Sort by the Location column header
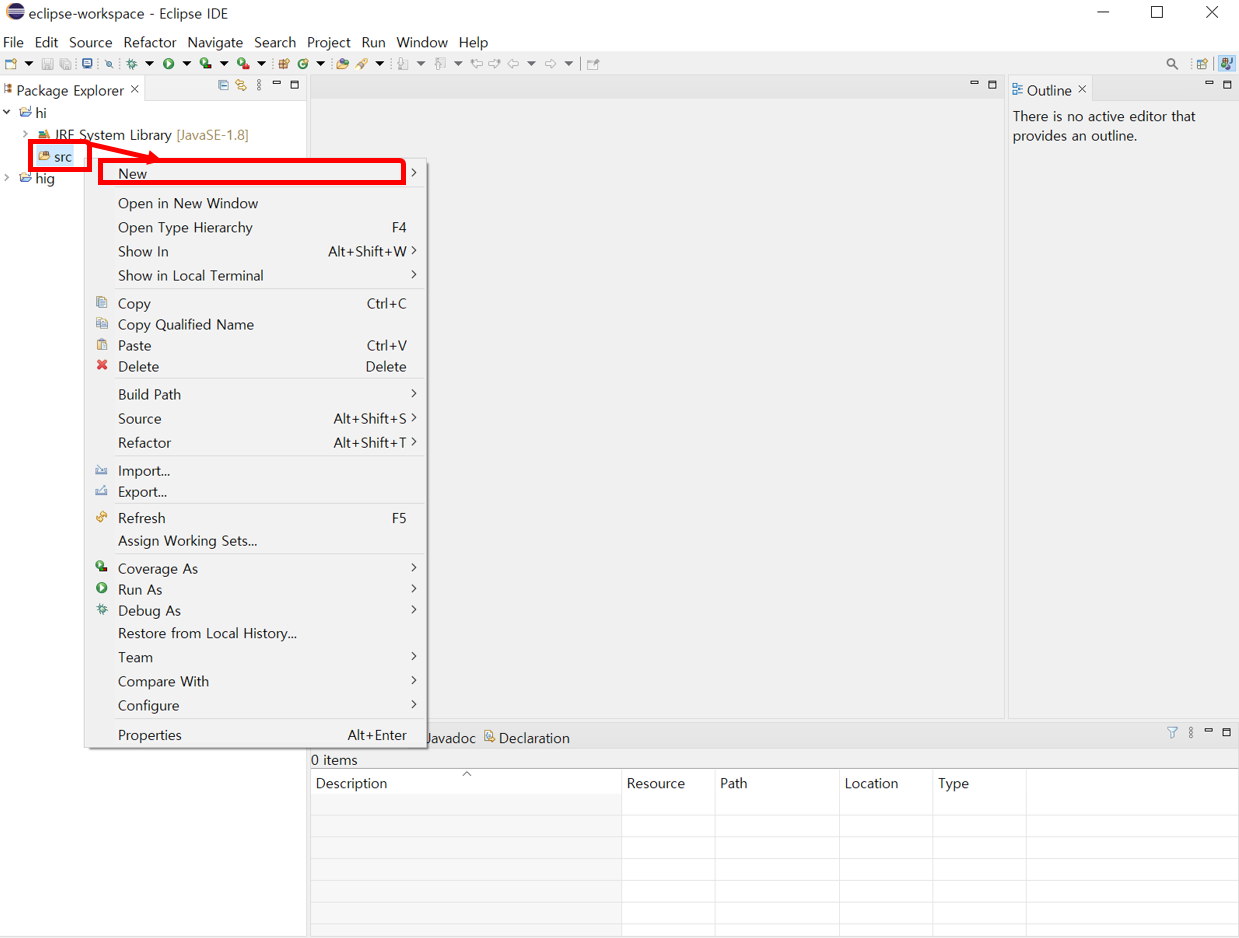This screenshot has height=938, width=1239. tap(886, 783)
